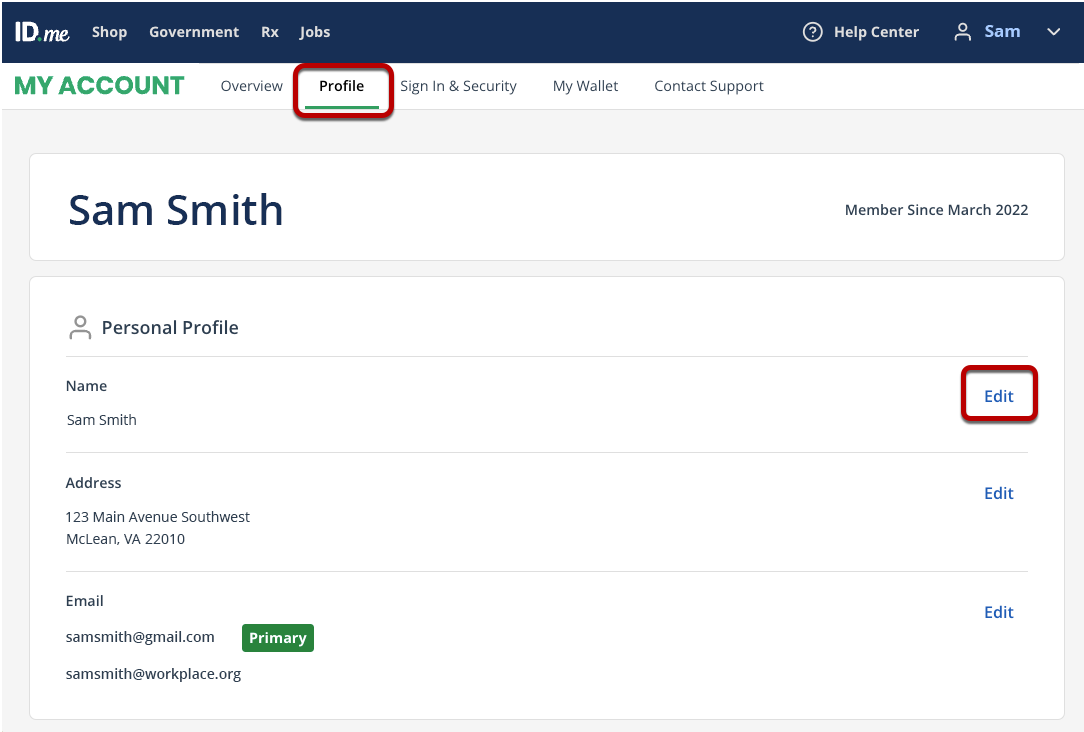Viewport: 1084px width, 732px height.
Task: Edit the Email addresses
Action: (x=998, y=612)
